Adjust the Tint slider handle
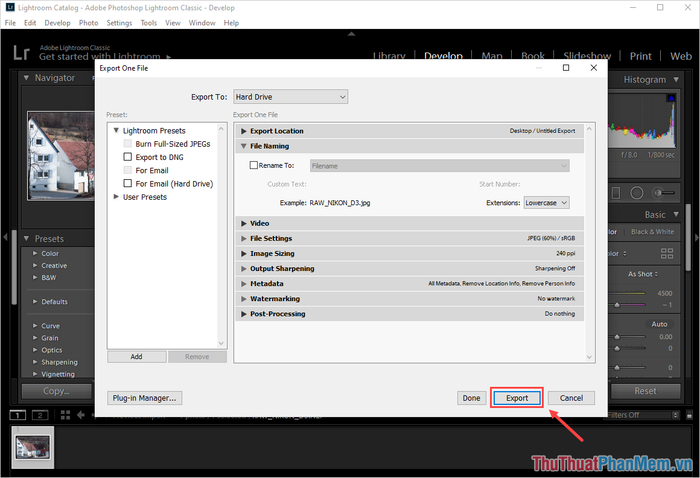 (x=617, y=305)
